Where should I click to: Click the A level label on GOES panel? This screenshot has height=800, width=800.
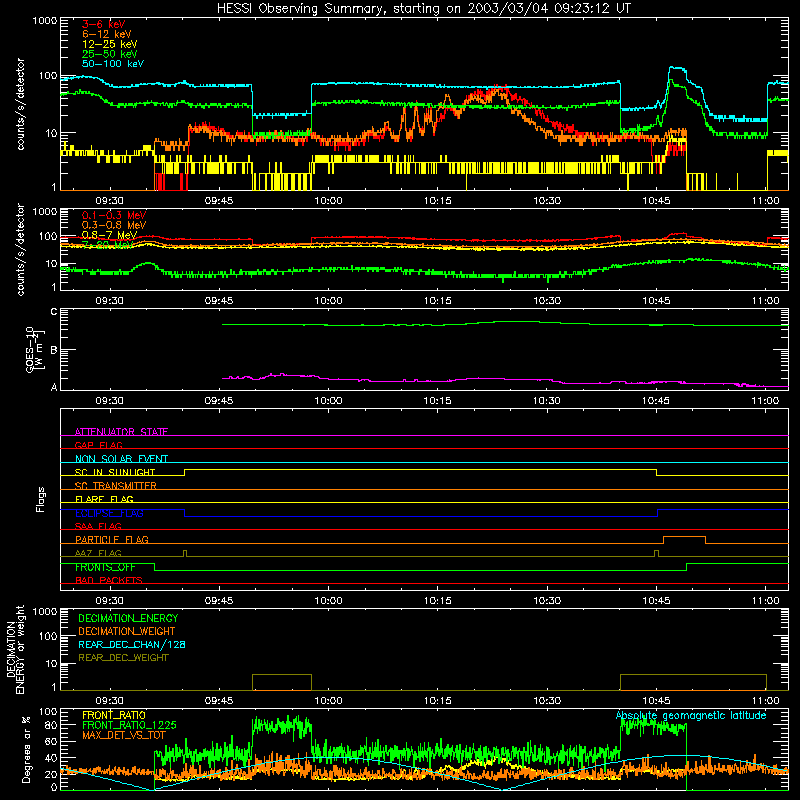pos(54,387)
